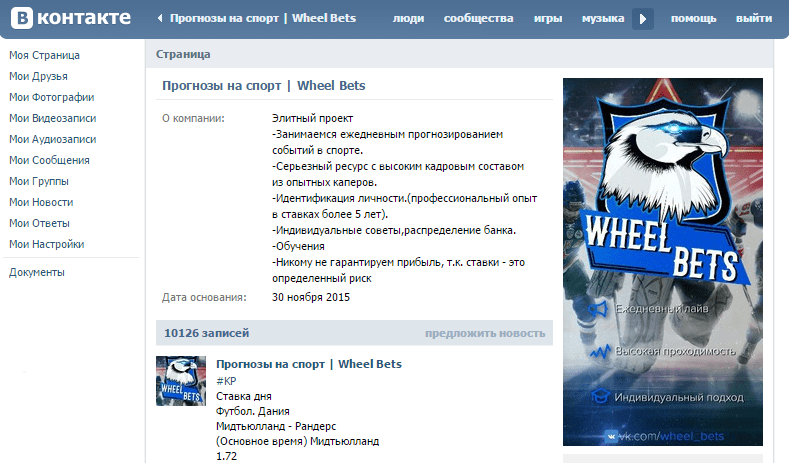Click the date 30 ноября 2015
The image size is (789, 463).
click(311, 297)
